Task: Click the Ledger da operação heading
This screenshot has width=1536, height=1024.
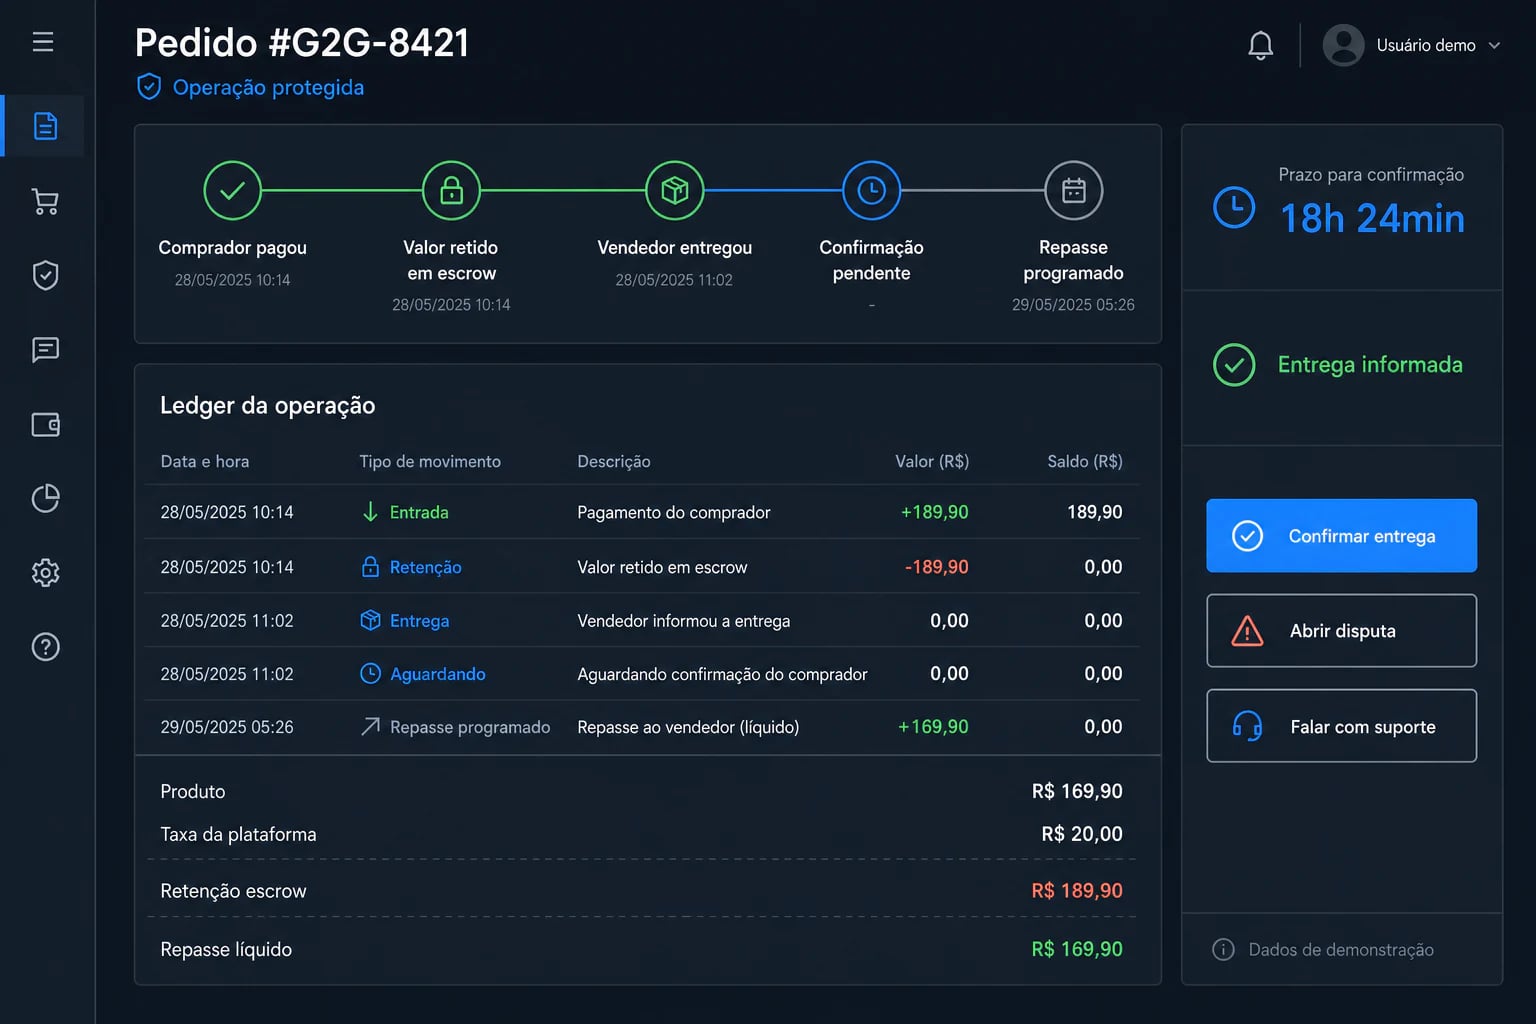Action: tap(268, 405)
